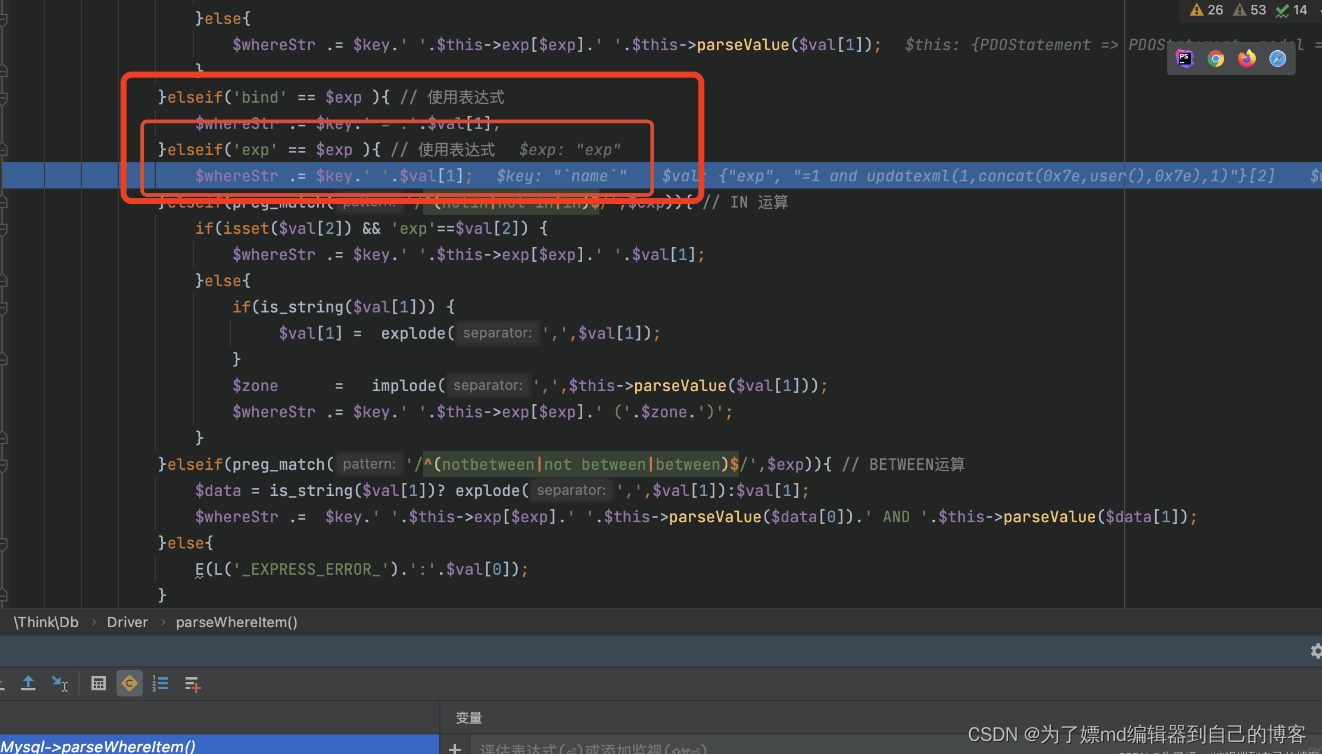Image resolution: width=1322 pixels, height=754 pixels.
Task: Click the regex '/^(notbetween|not between|between)$/'
Action: click(583, 464)
